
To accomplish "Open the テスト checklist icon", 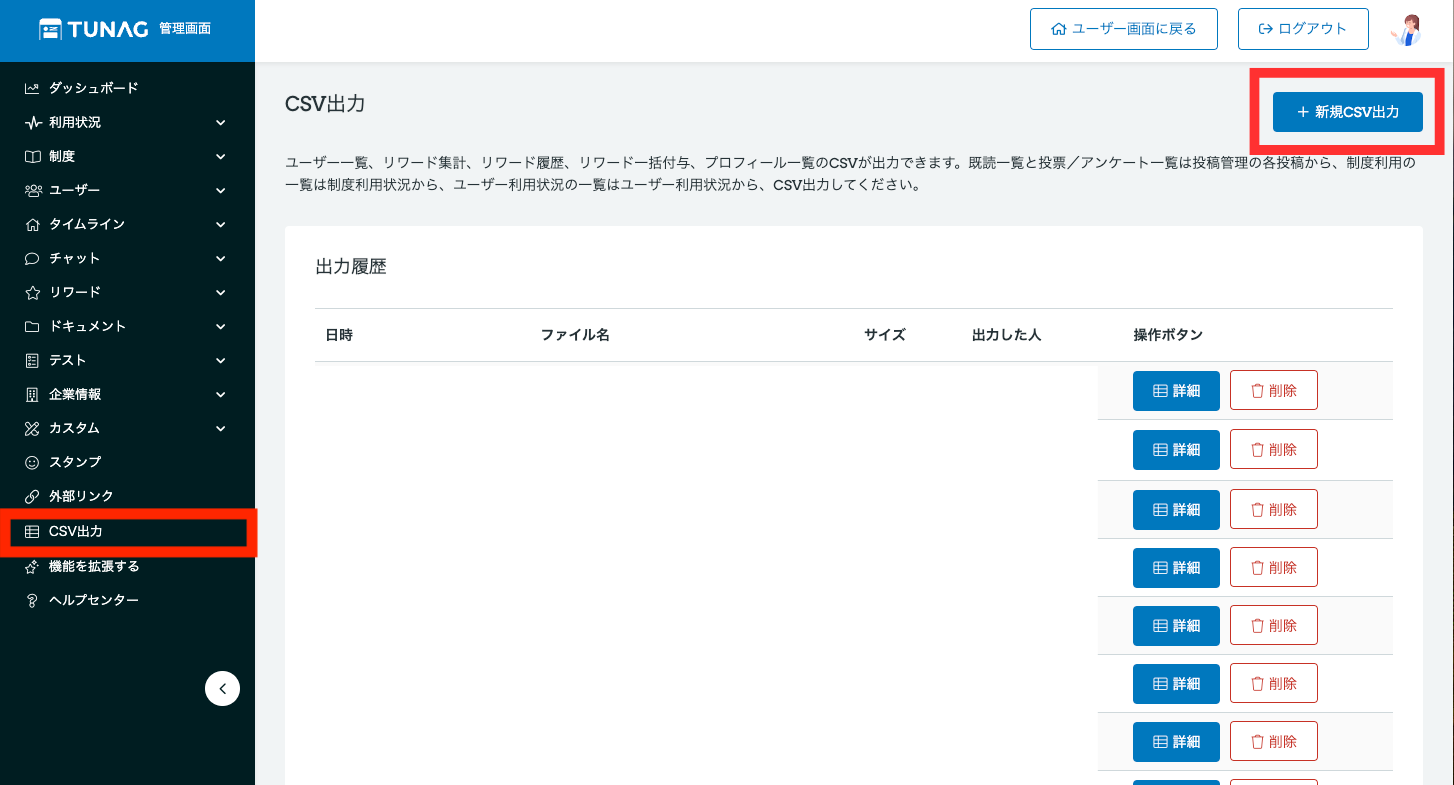I will click(x=32, y=360).
